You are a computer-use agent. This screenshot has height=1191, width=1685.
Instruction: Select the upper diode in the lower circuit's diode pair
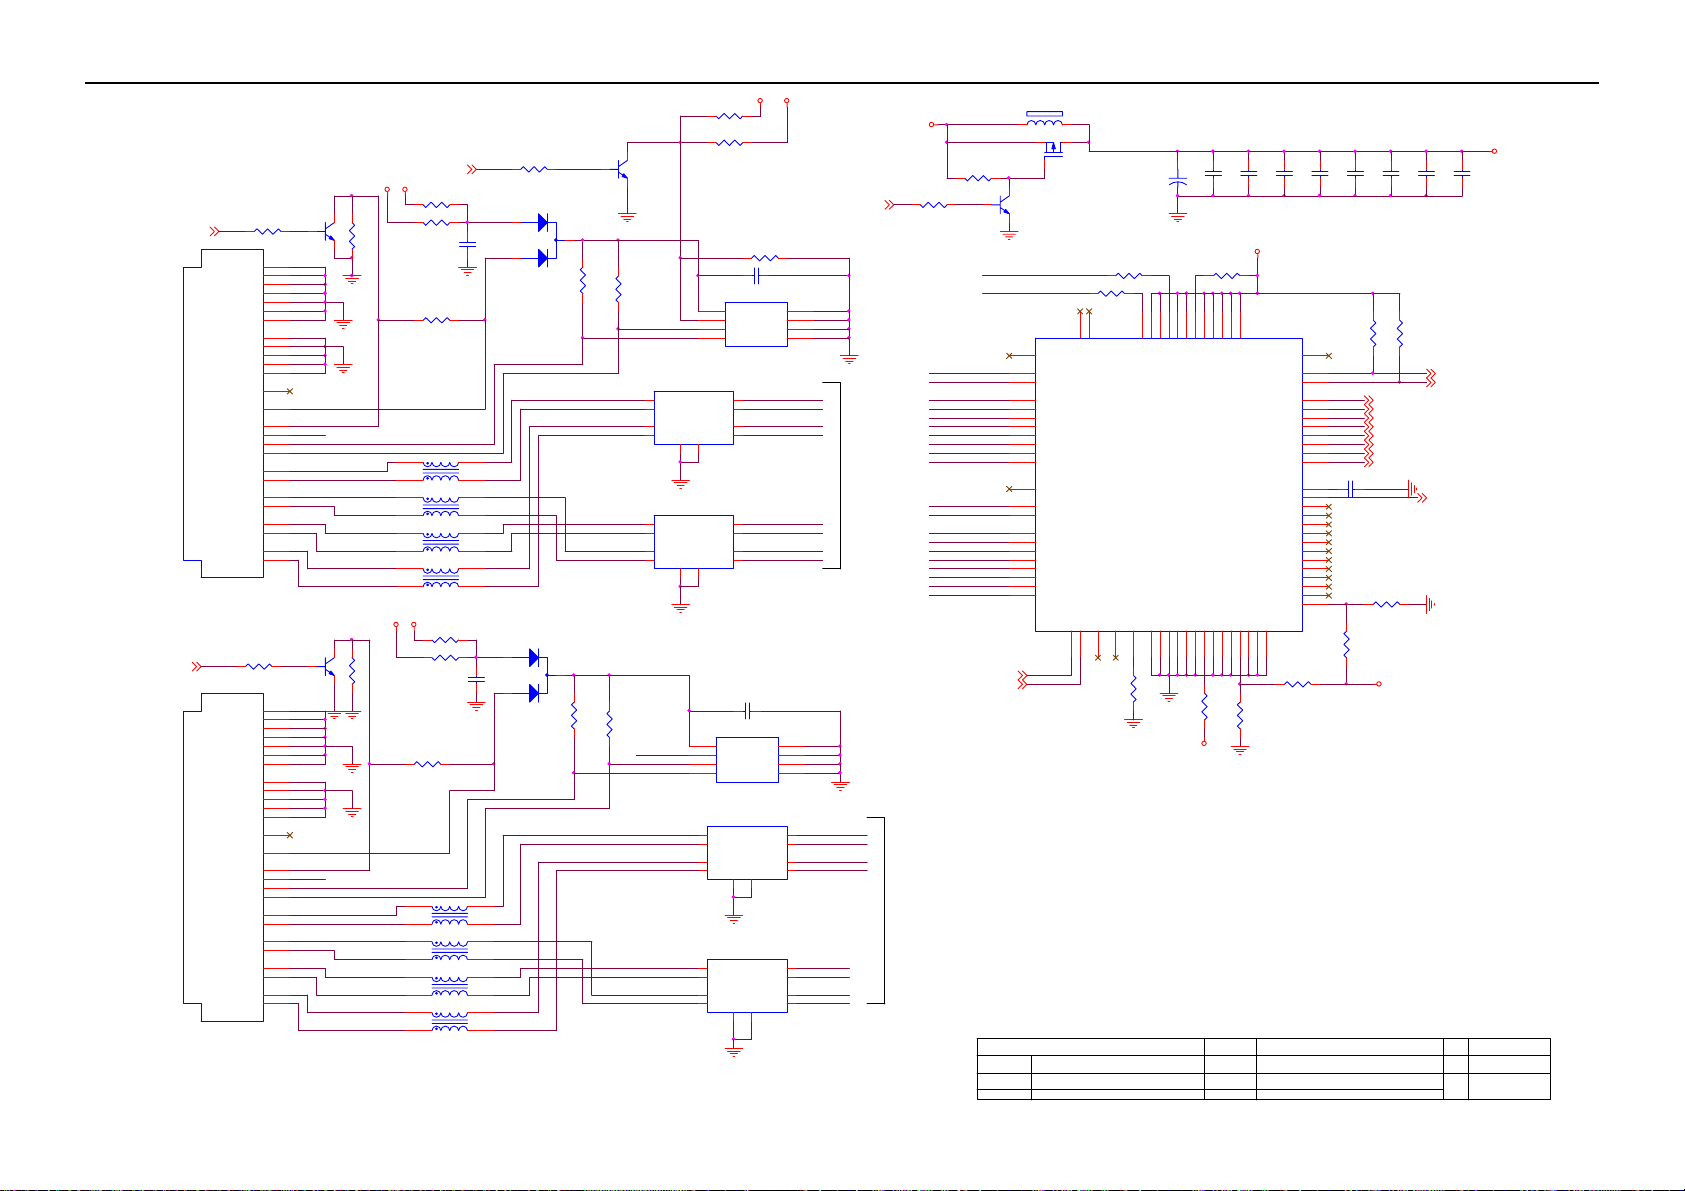click(533, 657)
